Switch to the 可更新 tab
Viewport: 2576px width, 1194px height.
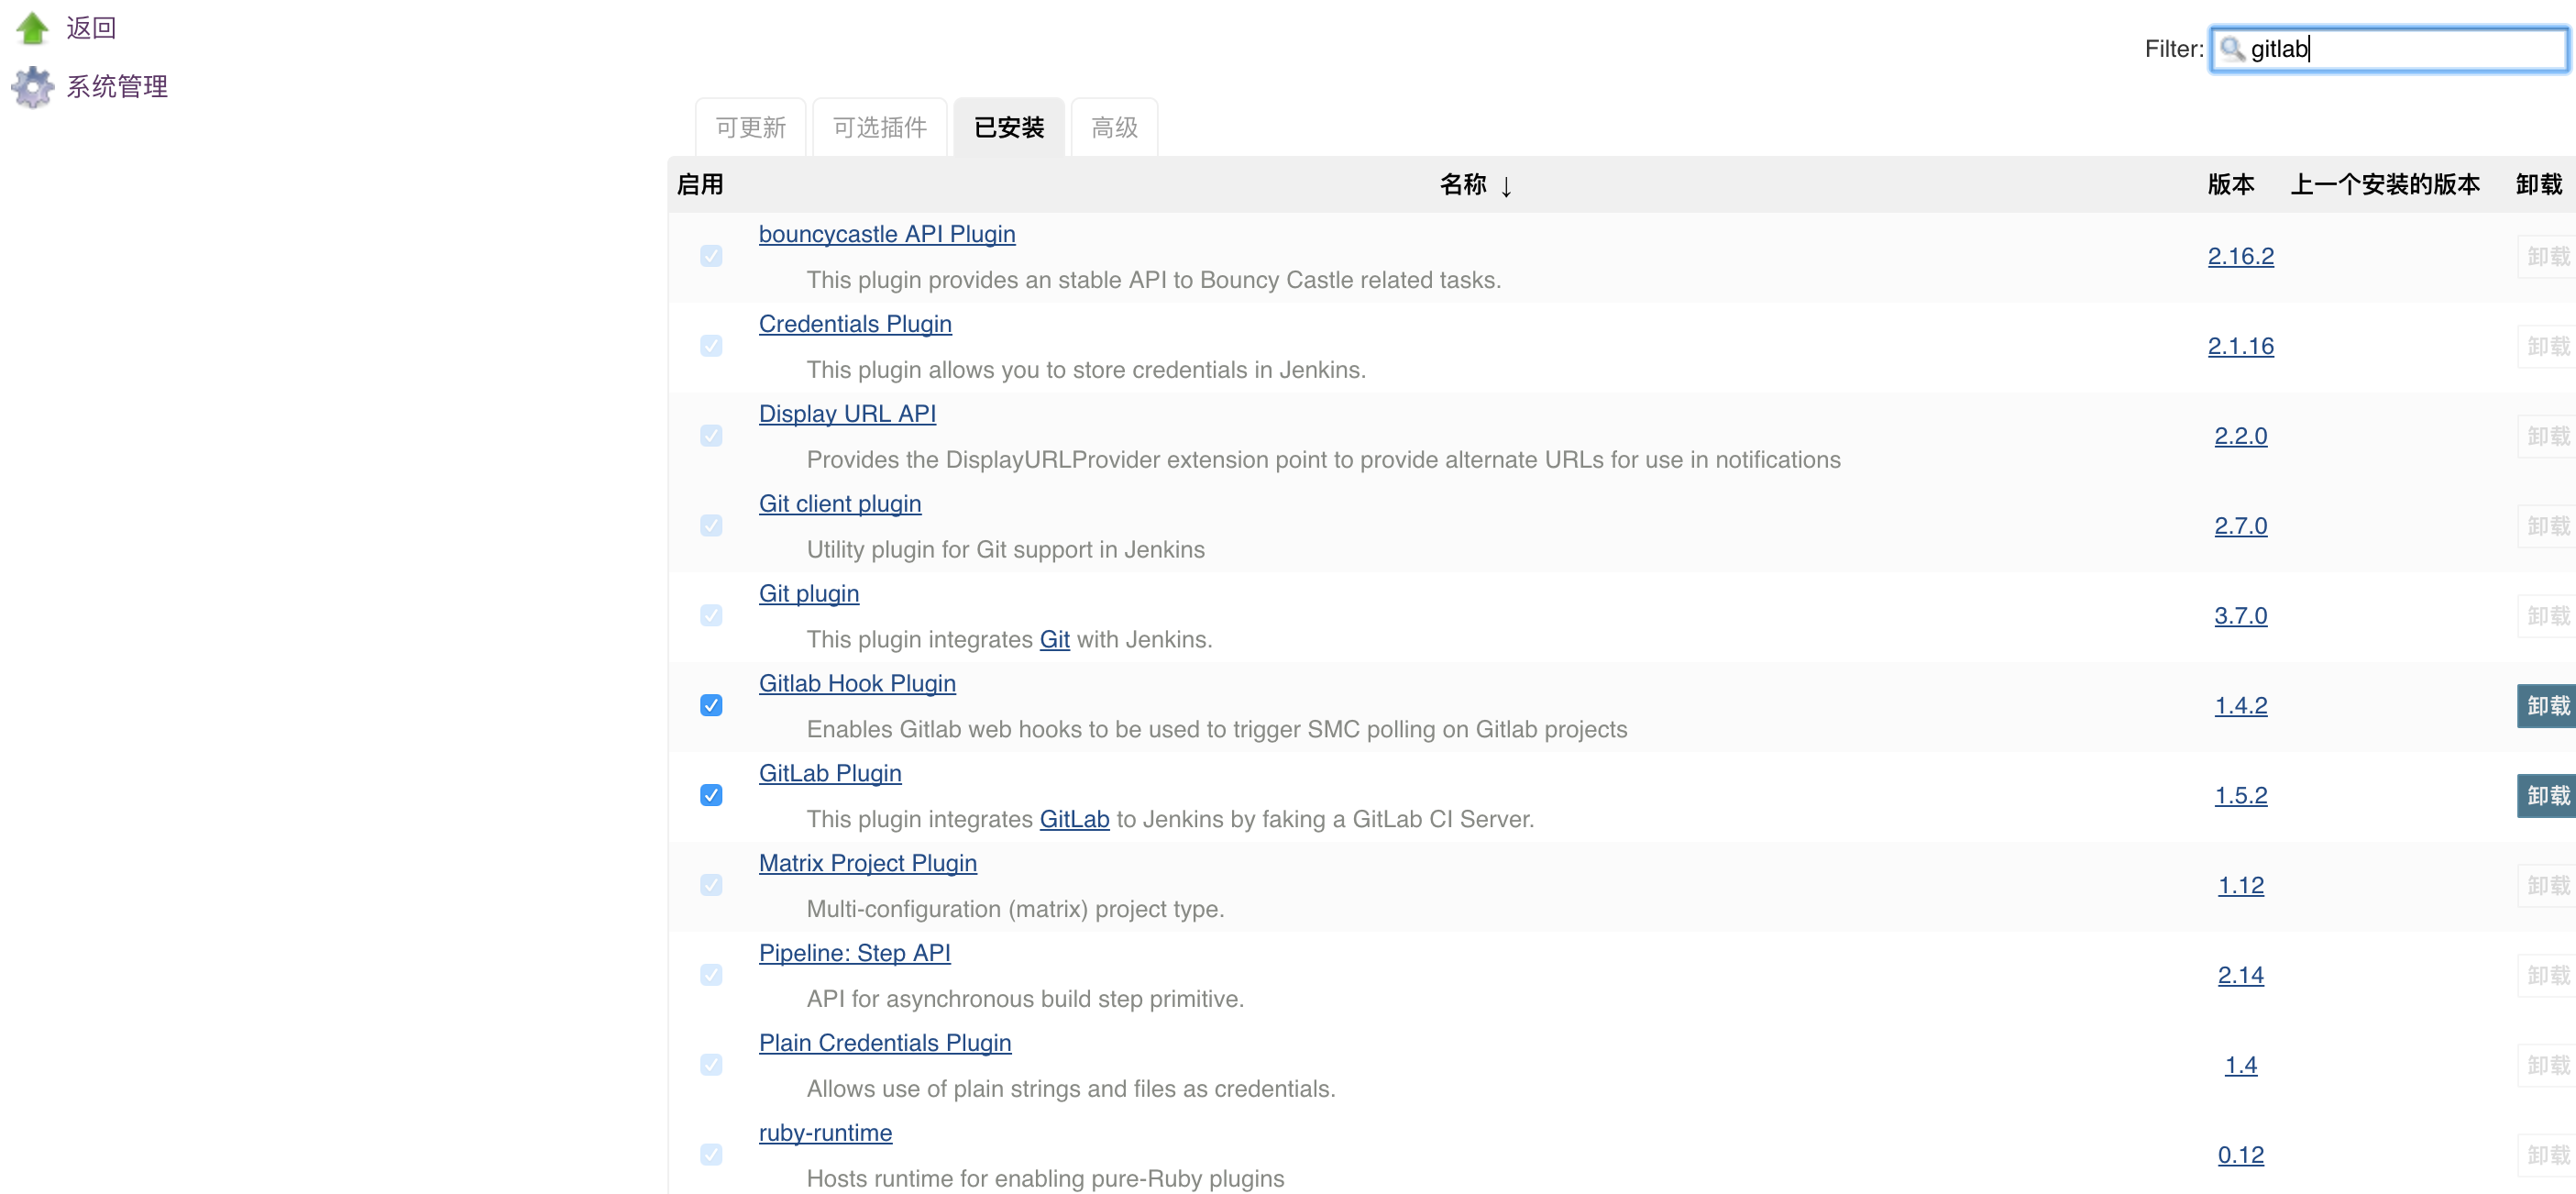[750, 128]
